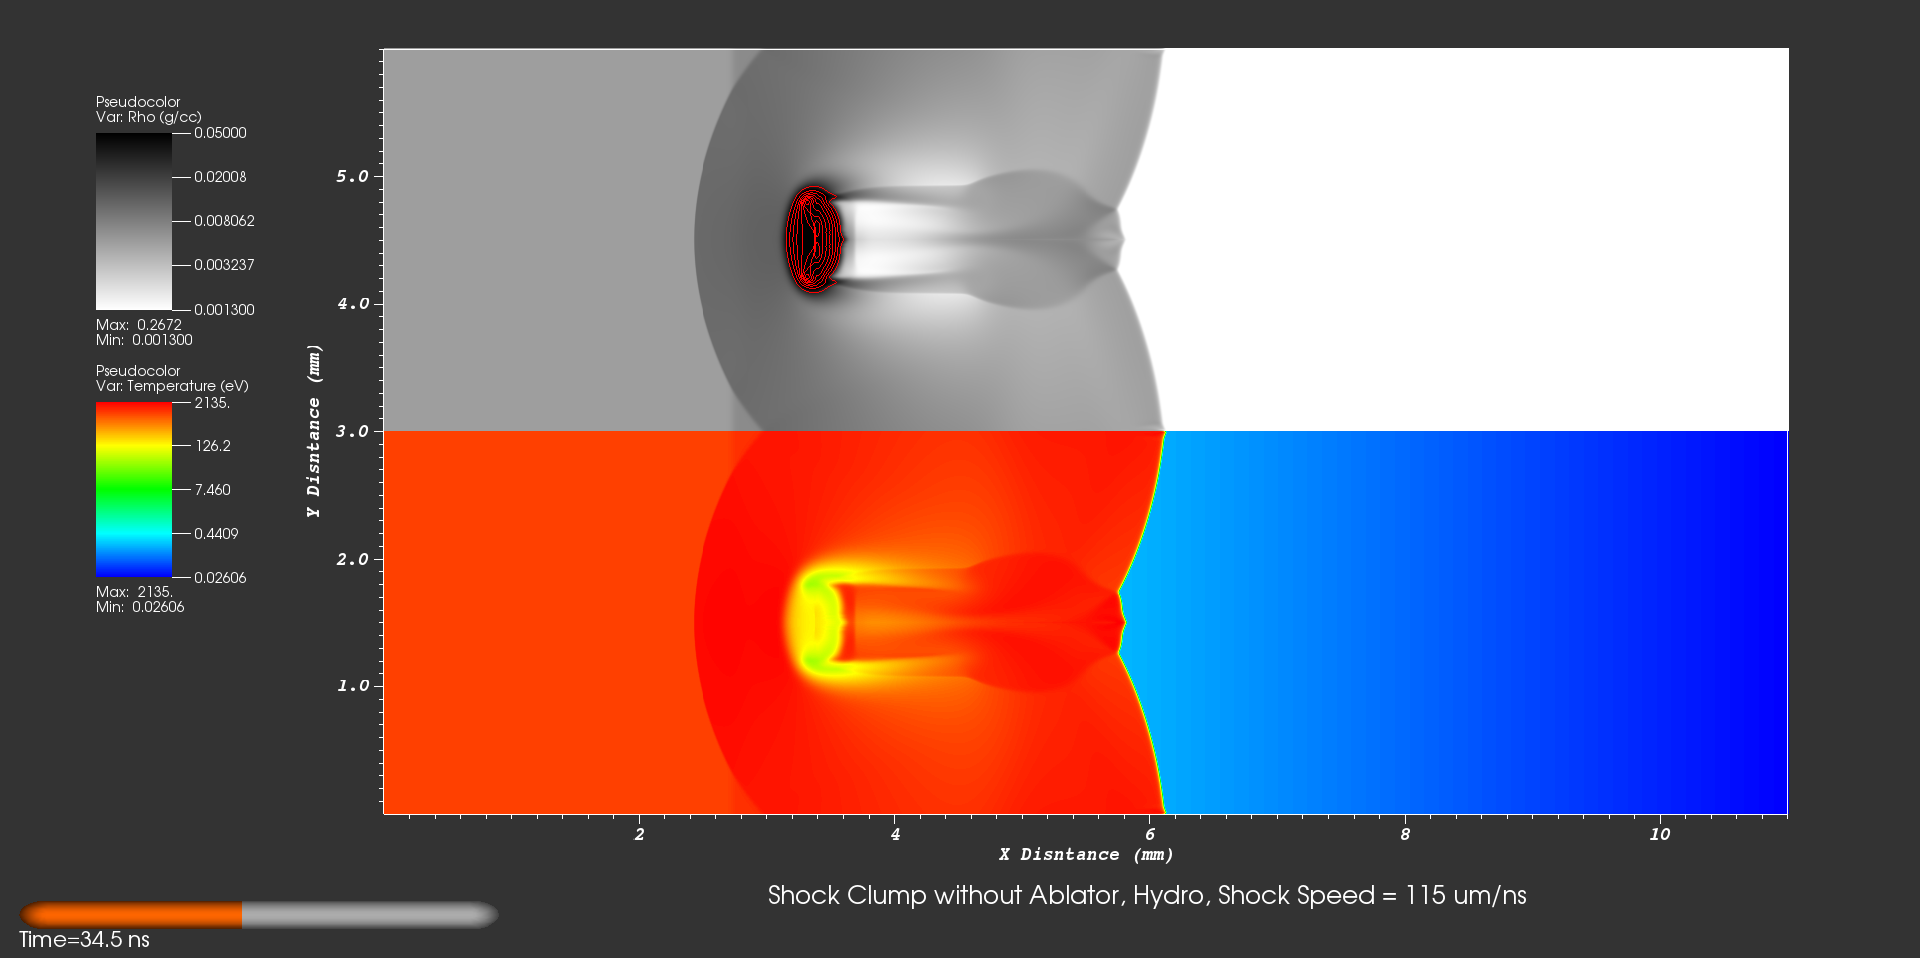Click the grayscale Rho density color bar
Screen dimensions: 1920x958
coord(133,221)
